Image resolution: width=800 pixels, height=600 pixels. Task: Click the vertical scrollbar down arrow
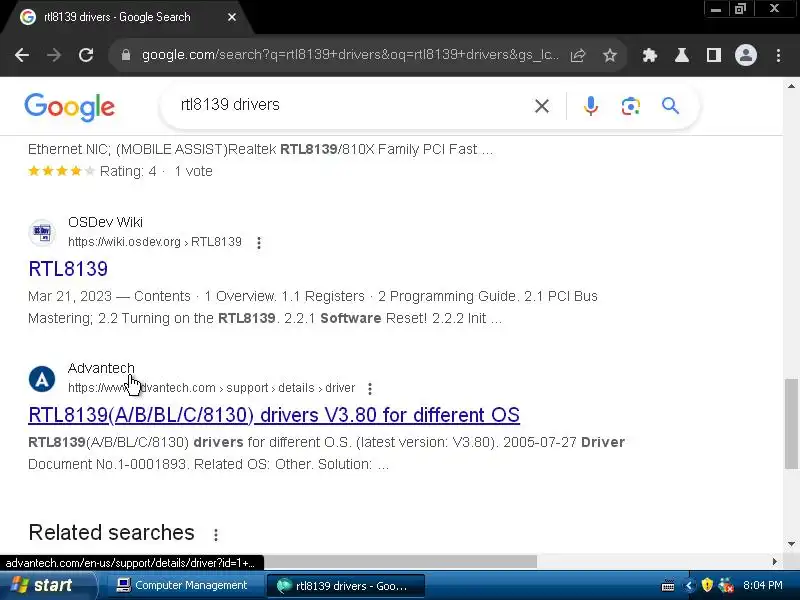tap(791, 544)
